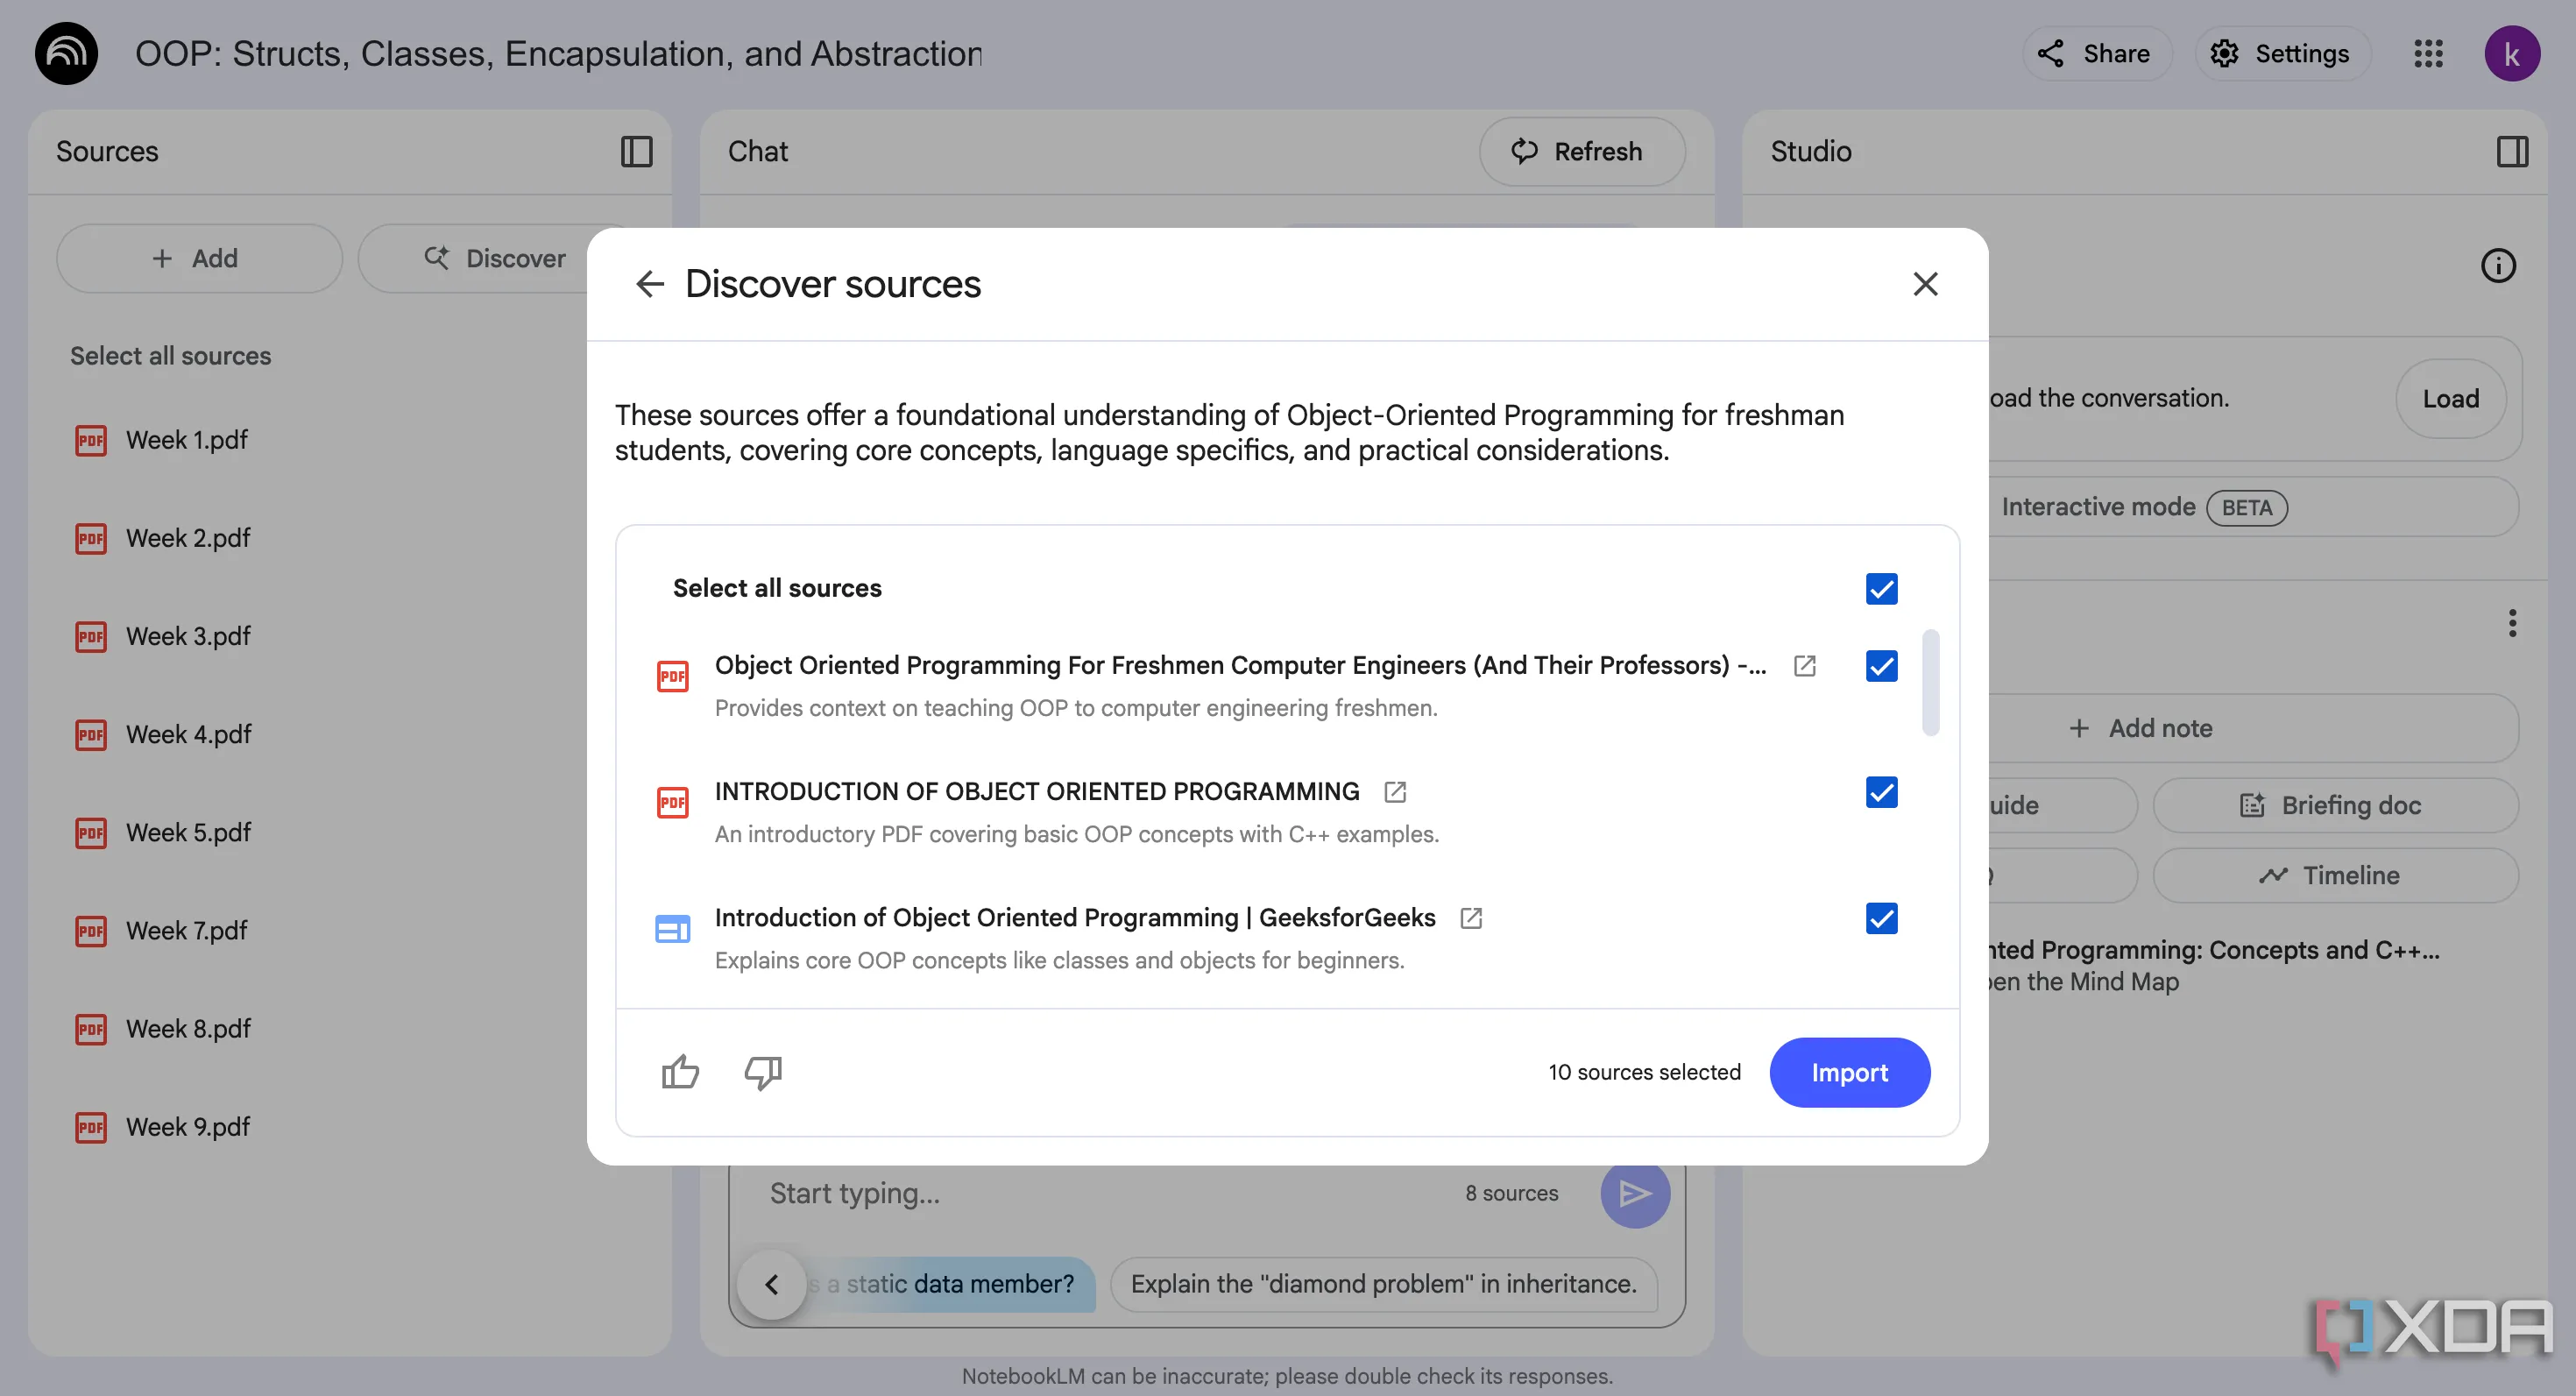
Task: Collapse the Studio panel with its panel icon
Action: [x=2512, y=152]
